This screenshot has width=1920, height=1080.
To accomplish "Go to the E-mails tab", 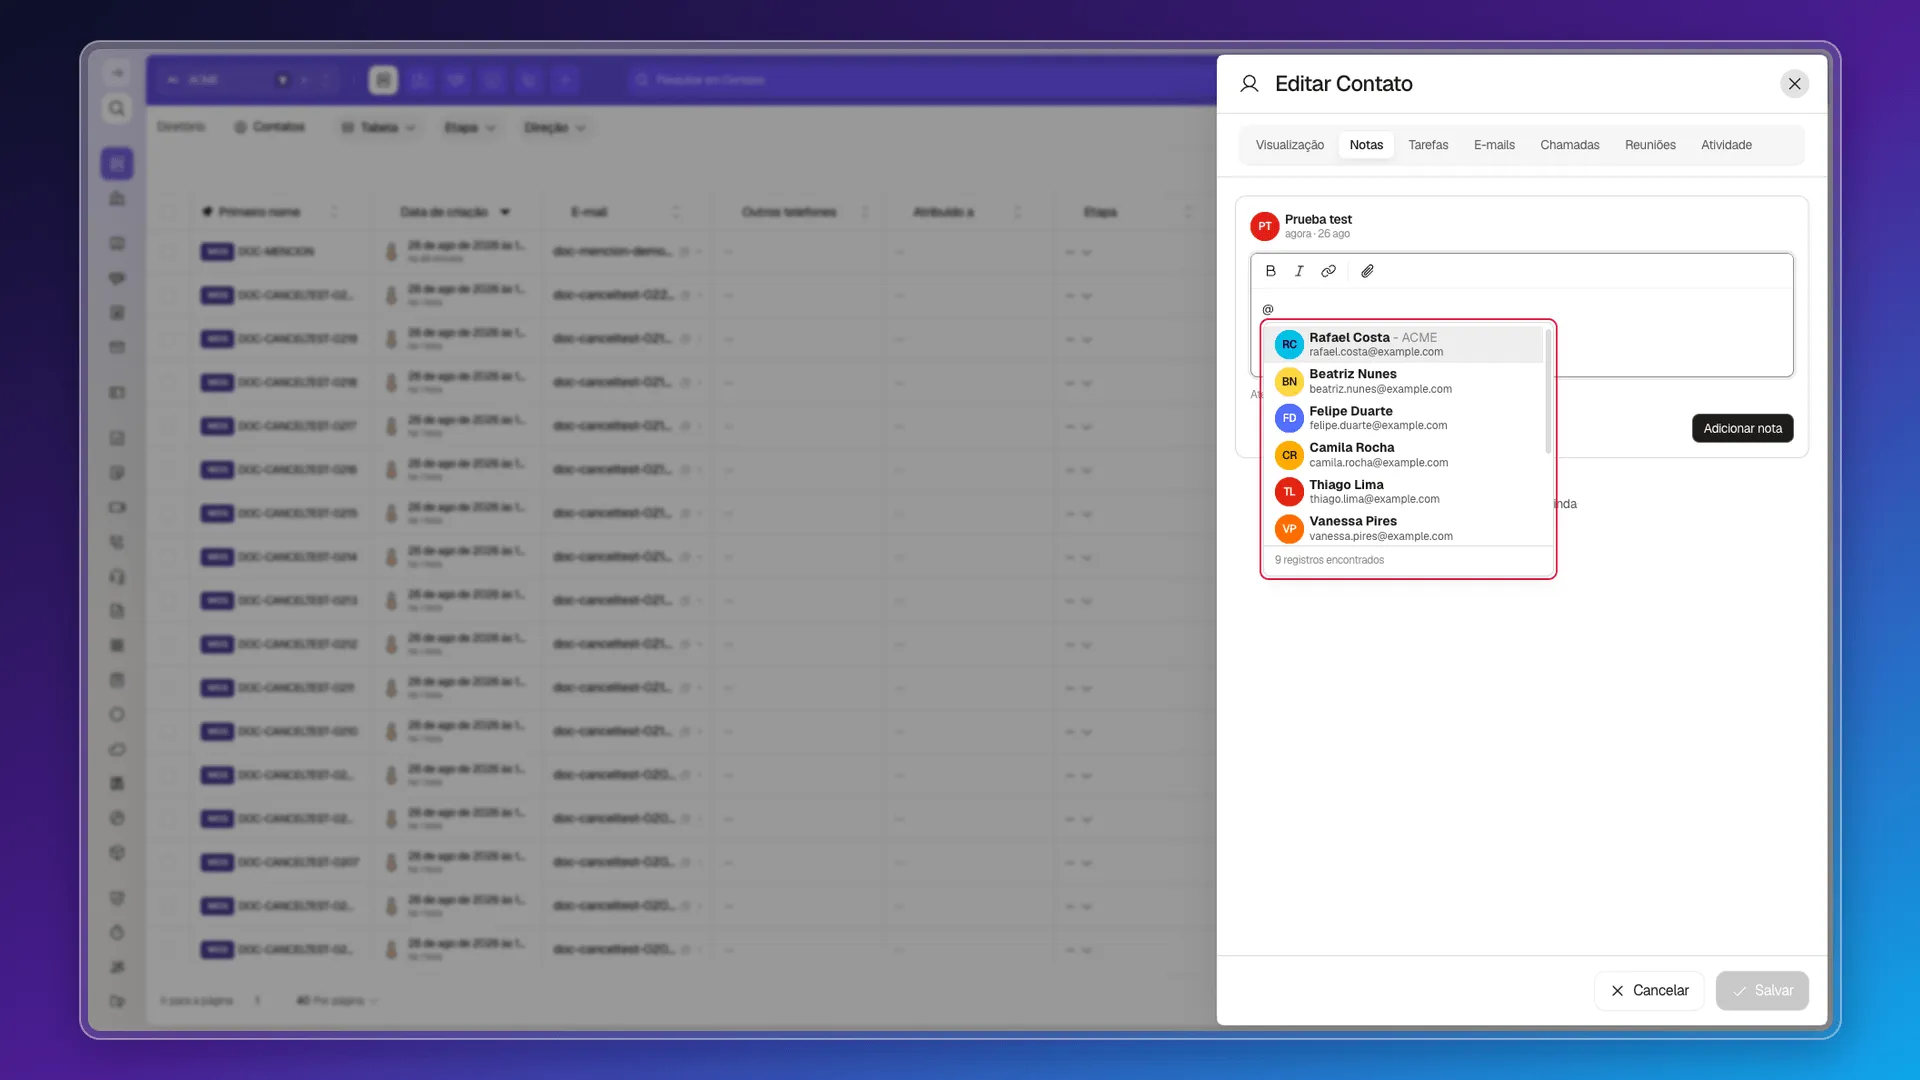I will tap(1494, 145).
